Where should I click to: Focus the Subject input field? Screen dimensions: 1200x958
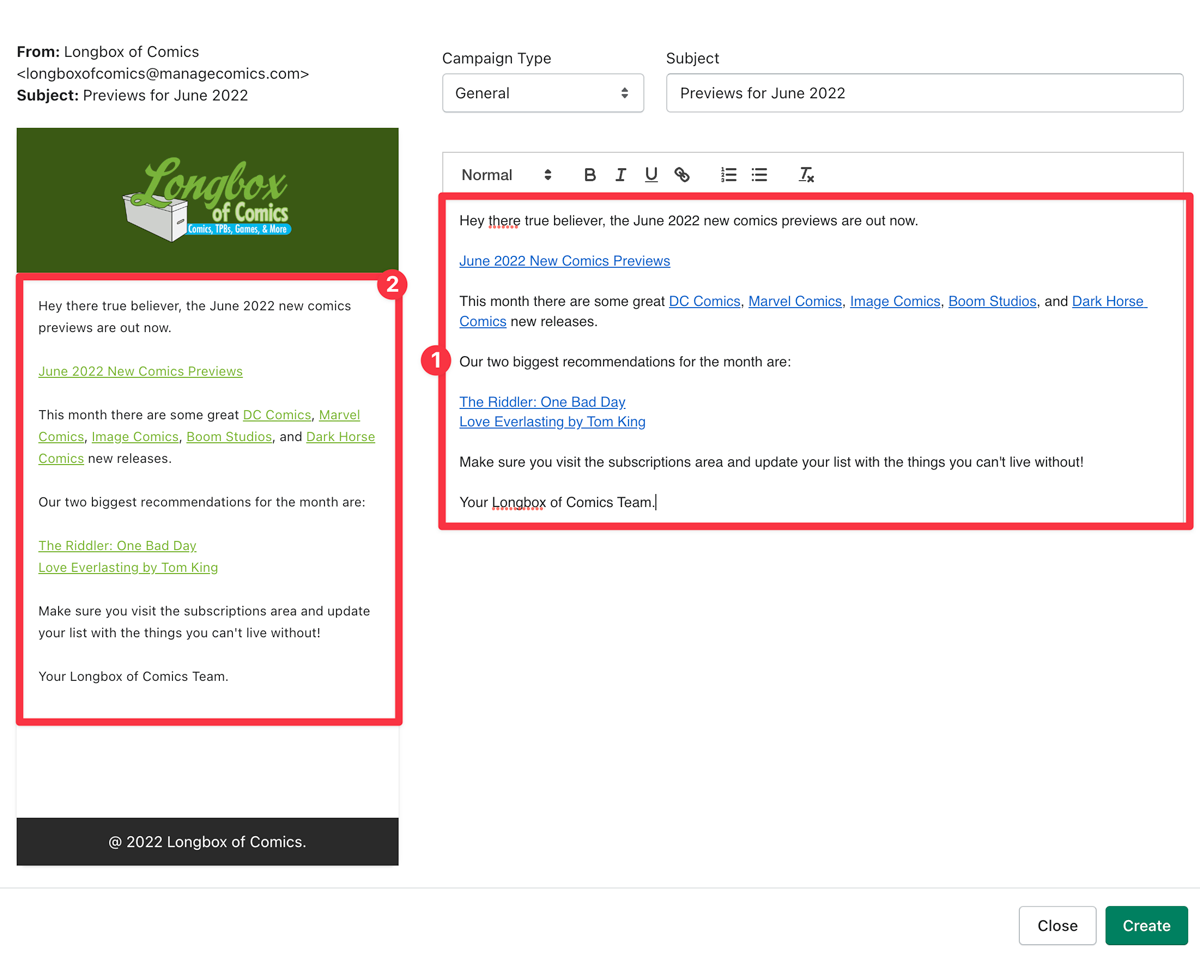pyautogui.click(x=925, y=93)
